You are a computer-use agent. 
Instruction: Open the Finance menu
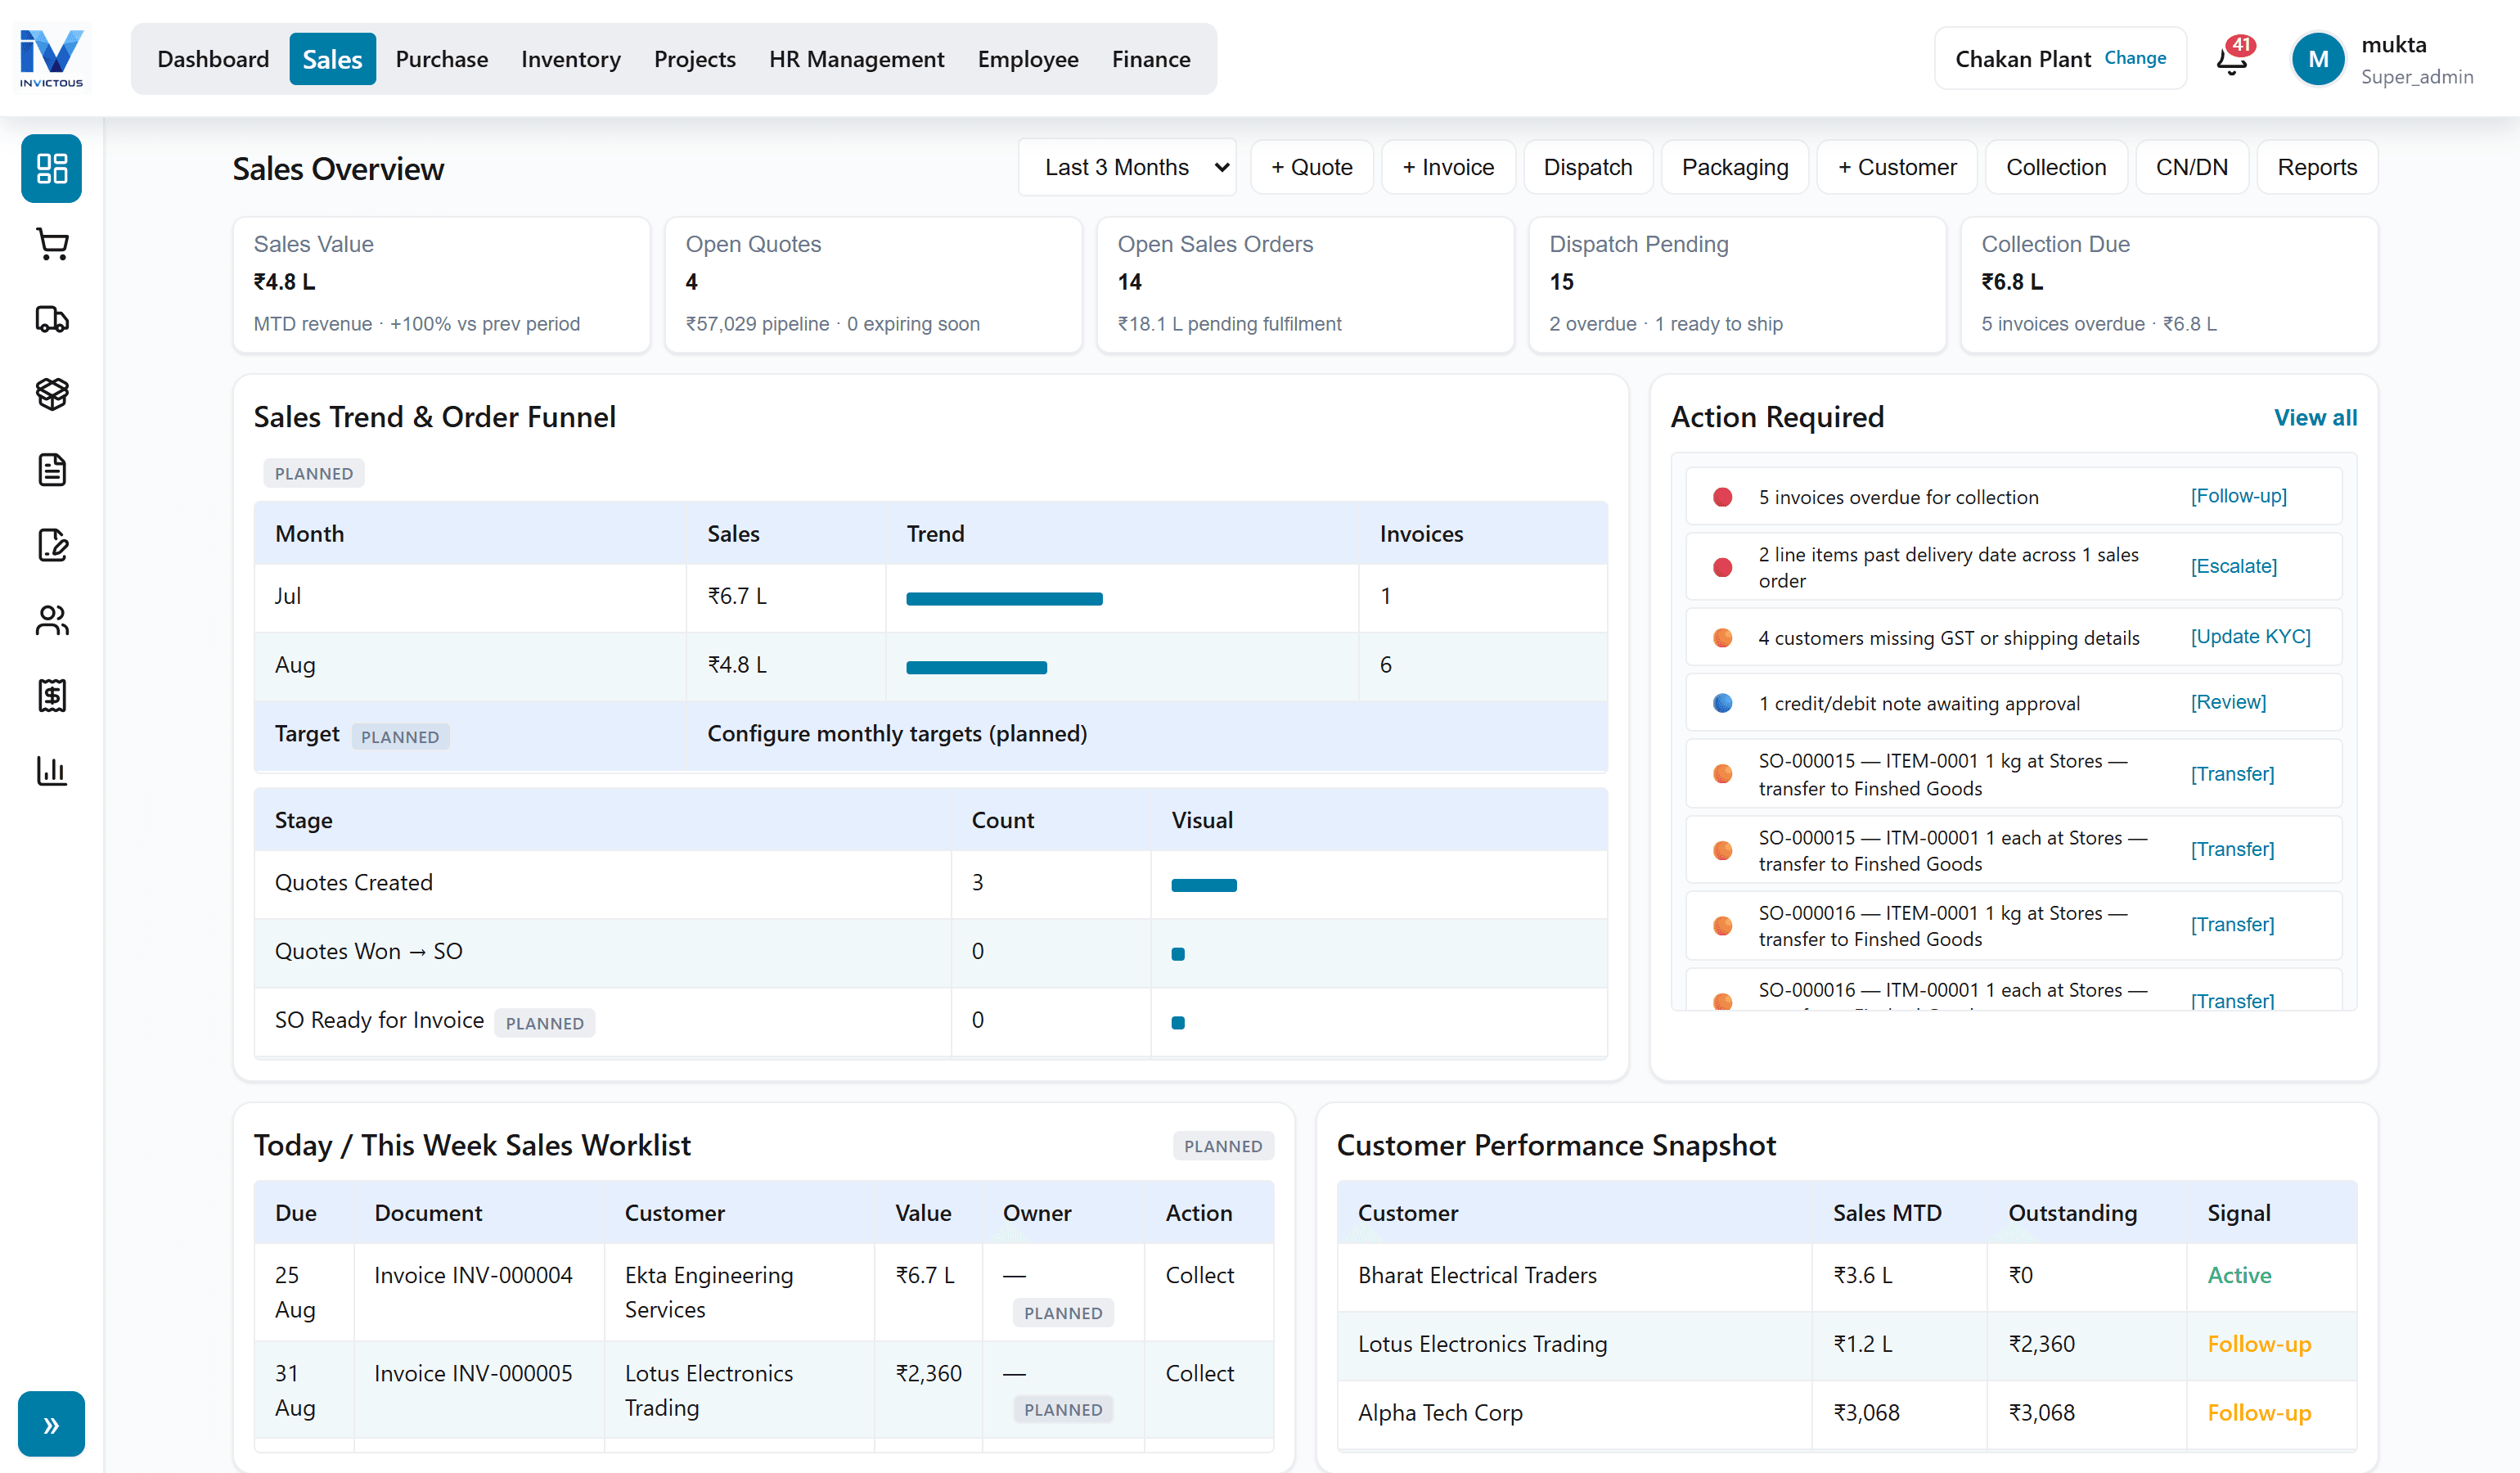pos(1151,59)
